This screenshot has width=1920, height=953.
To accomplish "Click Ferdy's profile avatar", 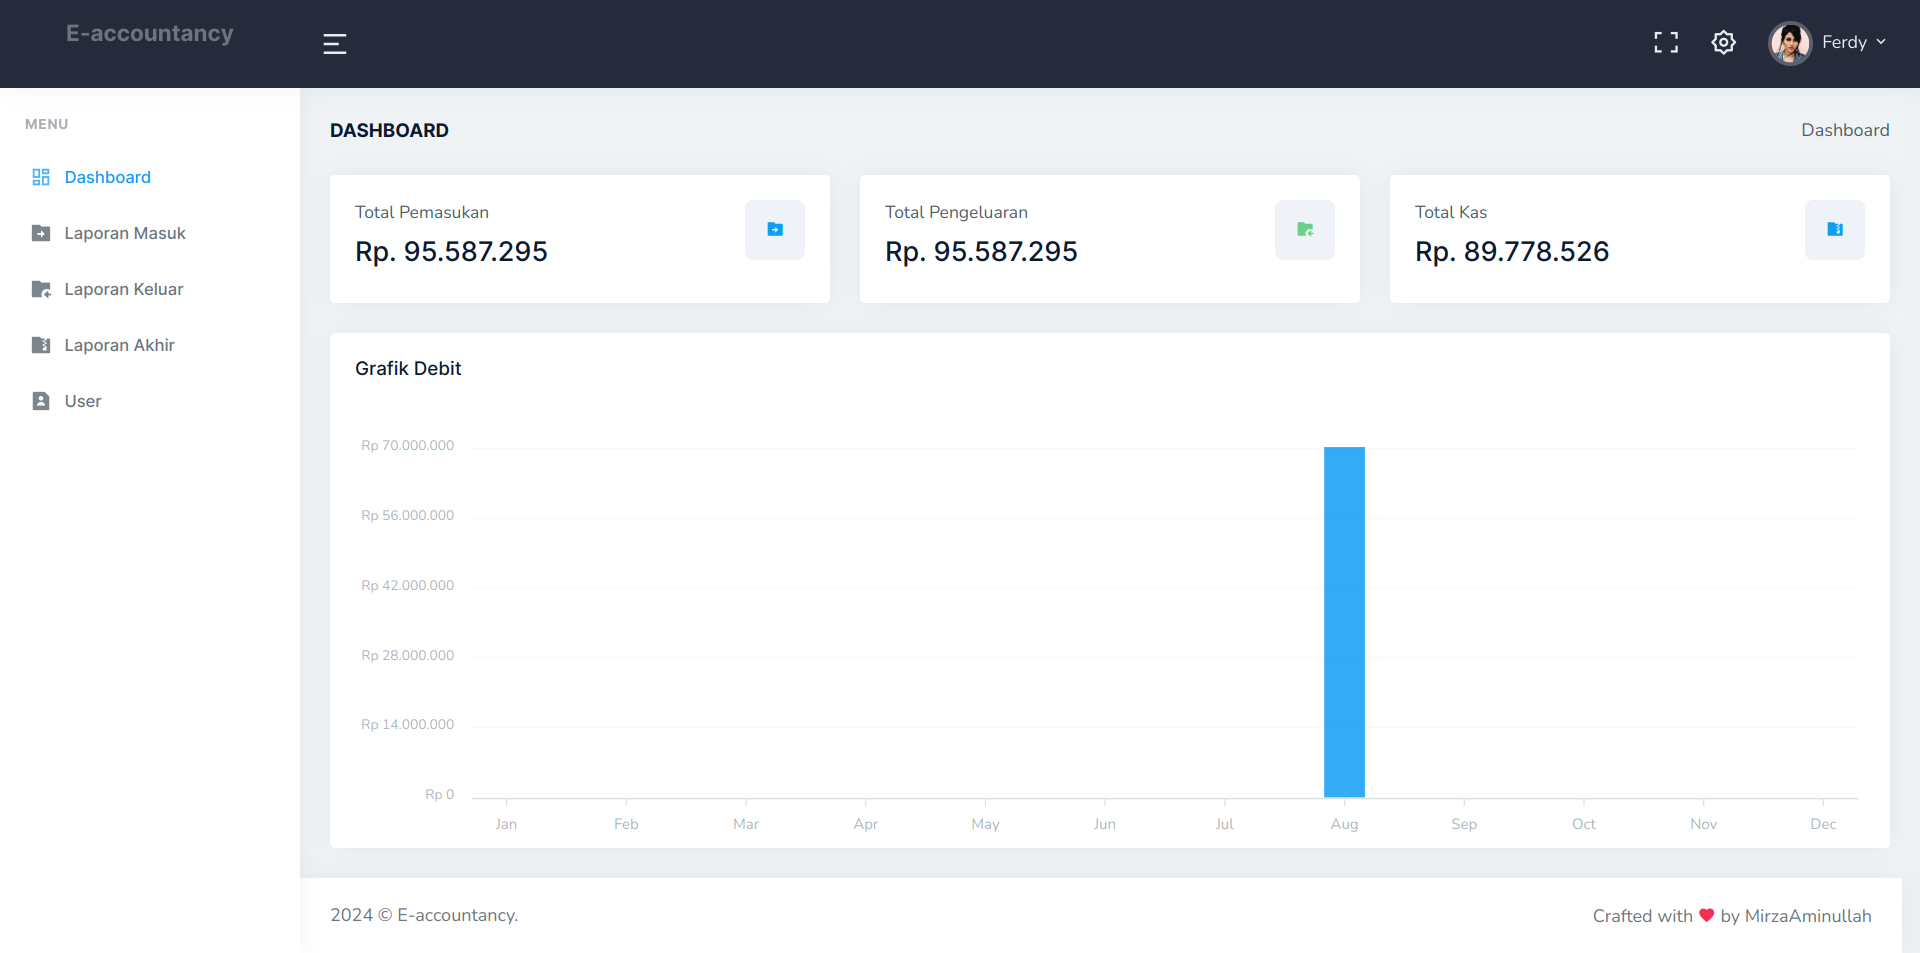I will (1789, 43).
